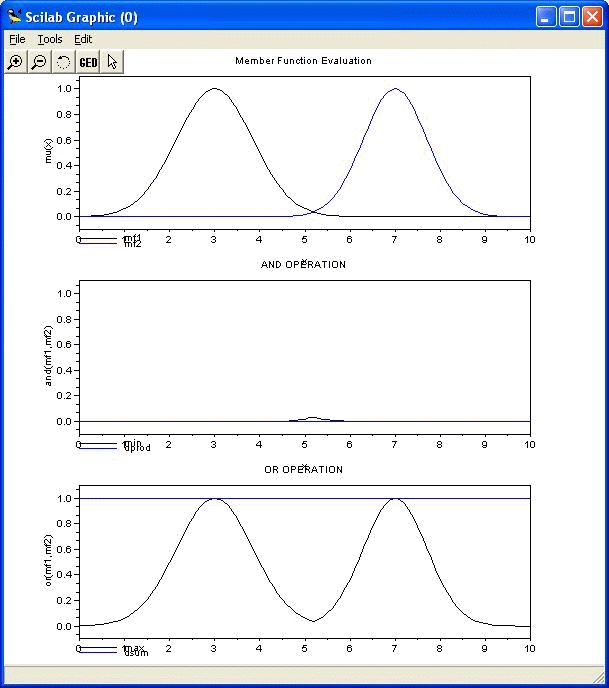Click the 'Scilab Graphic (0)' title text
Image resolution: width=609 pixels, height=688 pixels.
tap(82, 17)
